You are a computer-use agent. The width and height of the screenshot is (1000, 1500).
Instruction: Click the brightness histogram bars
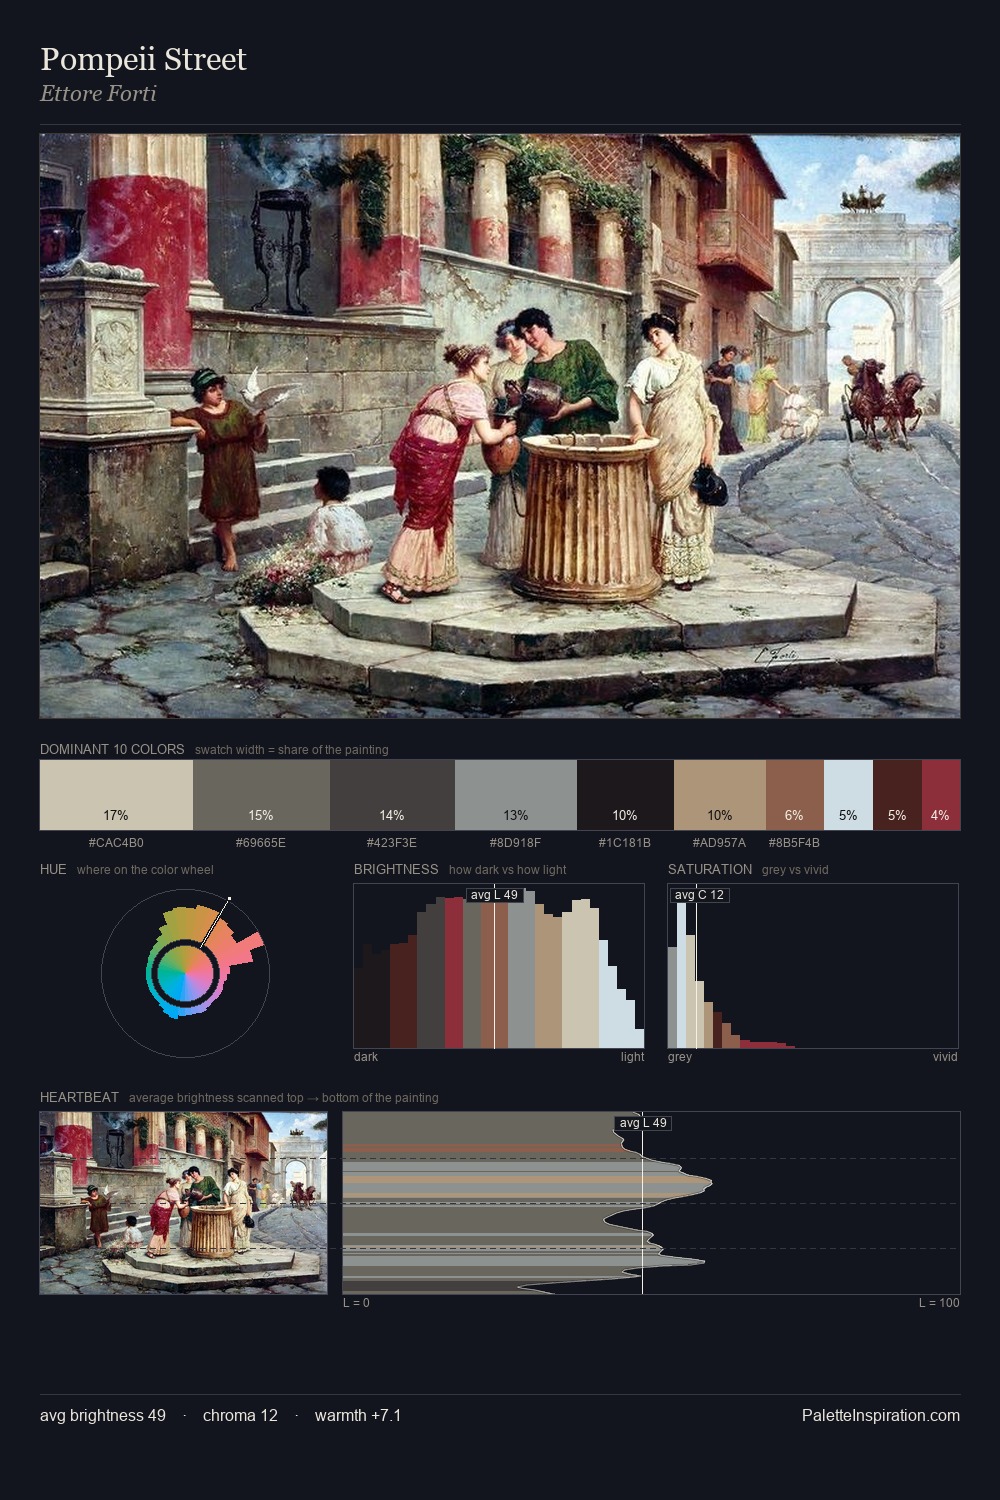(499, 966)
